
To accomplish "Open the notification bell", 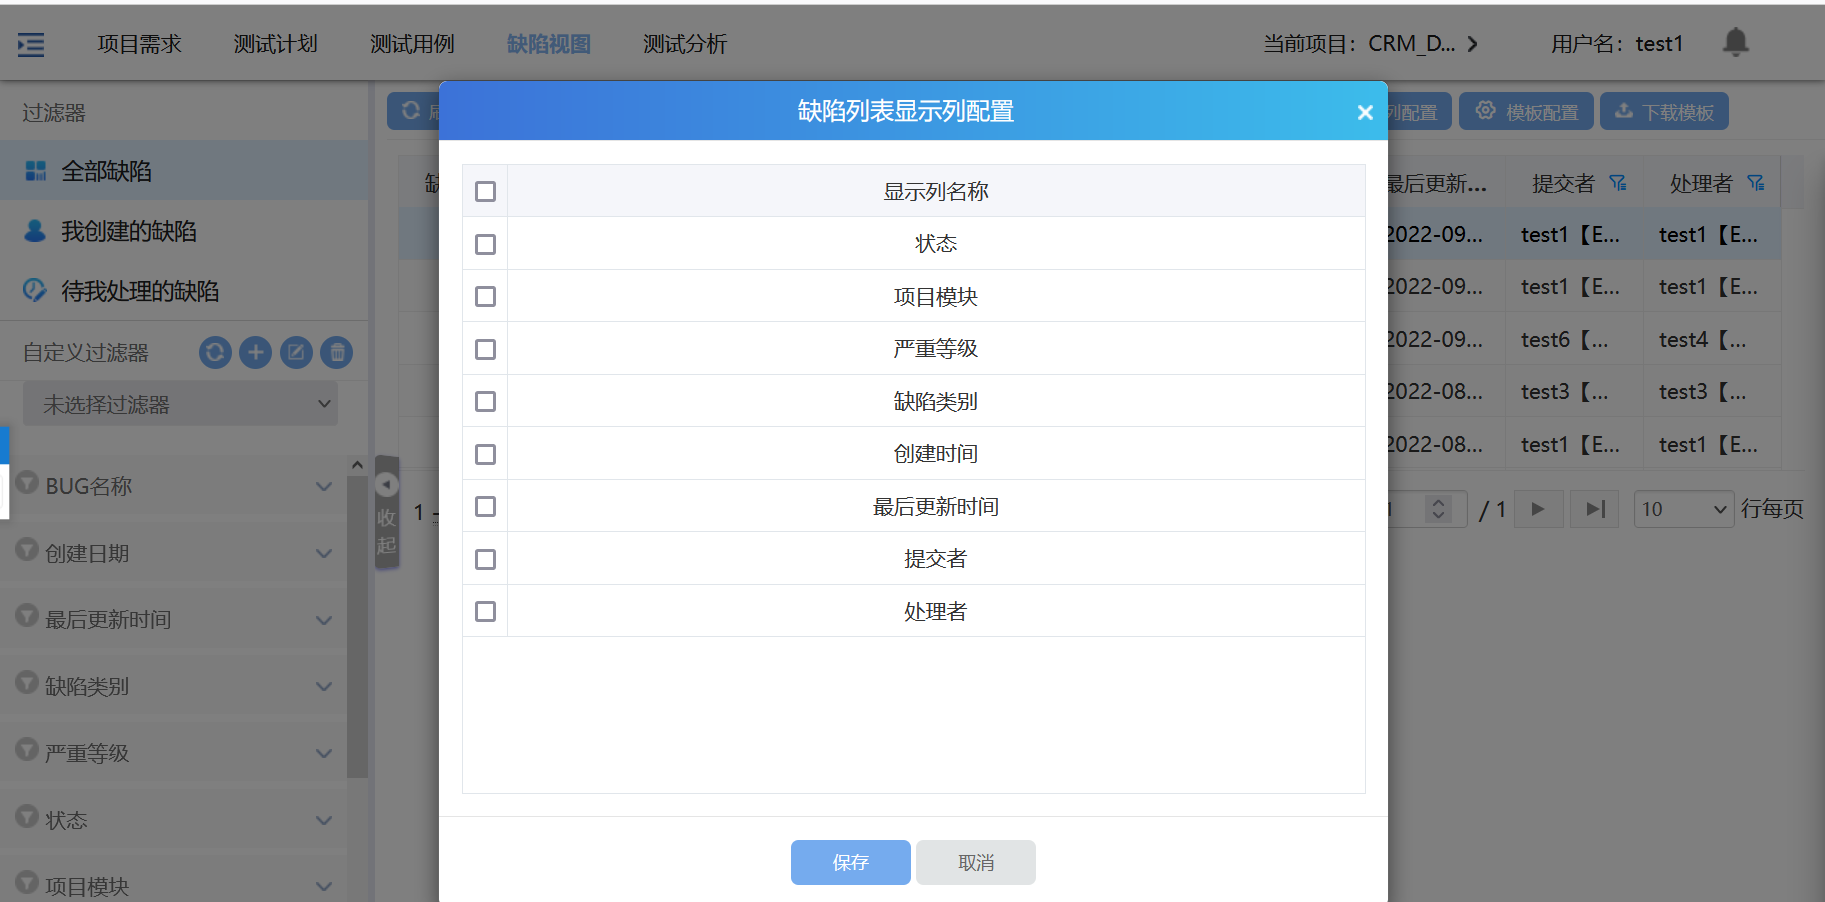I will pyautogui.click(x=1735, y=42).
